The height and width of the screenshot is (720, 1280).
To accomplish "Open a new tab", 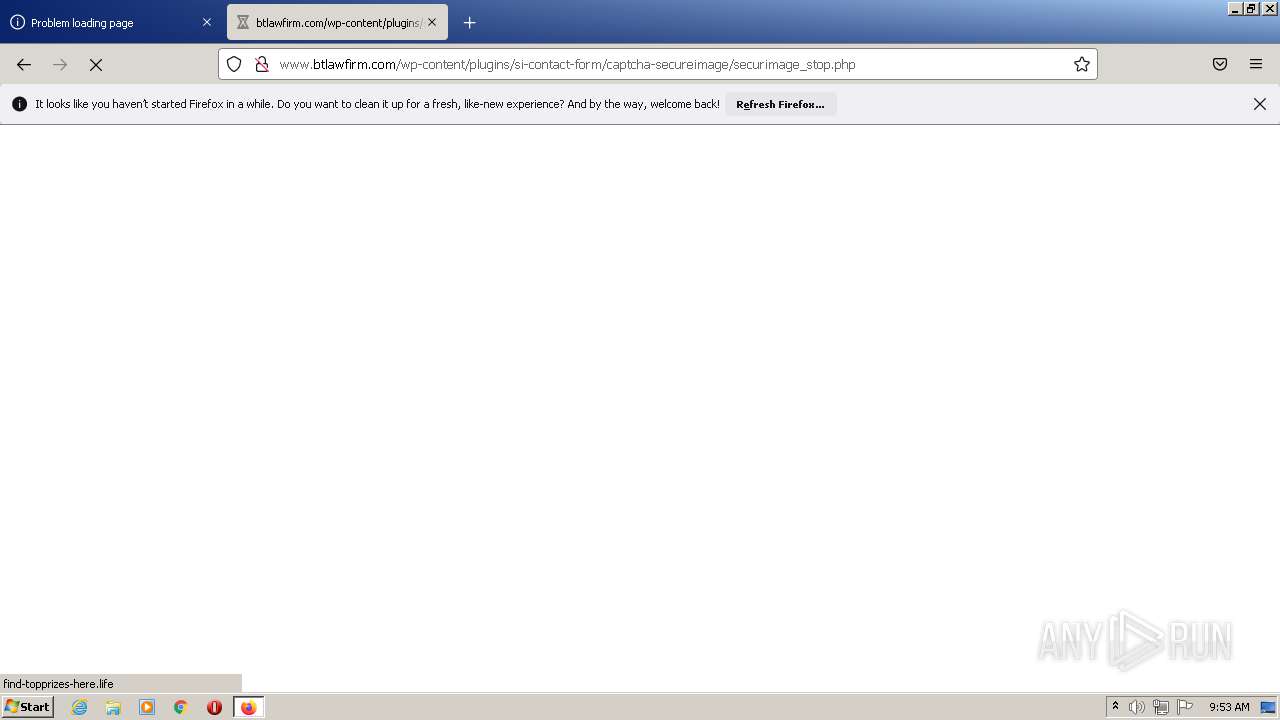I will 470,22.
